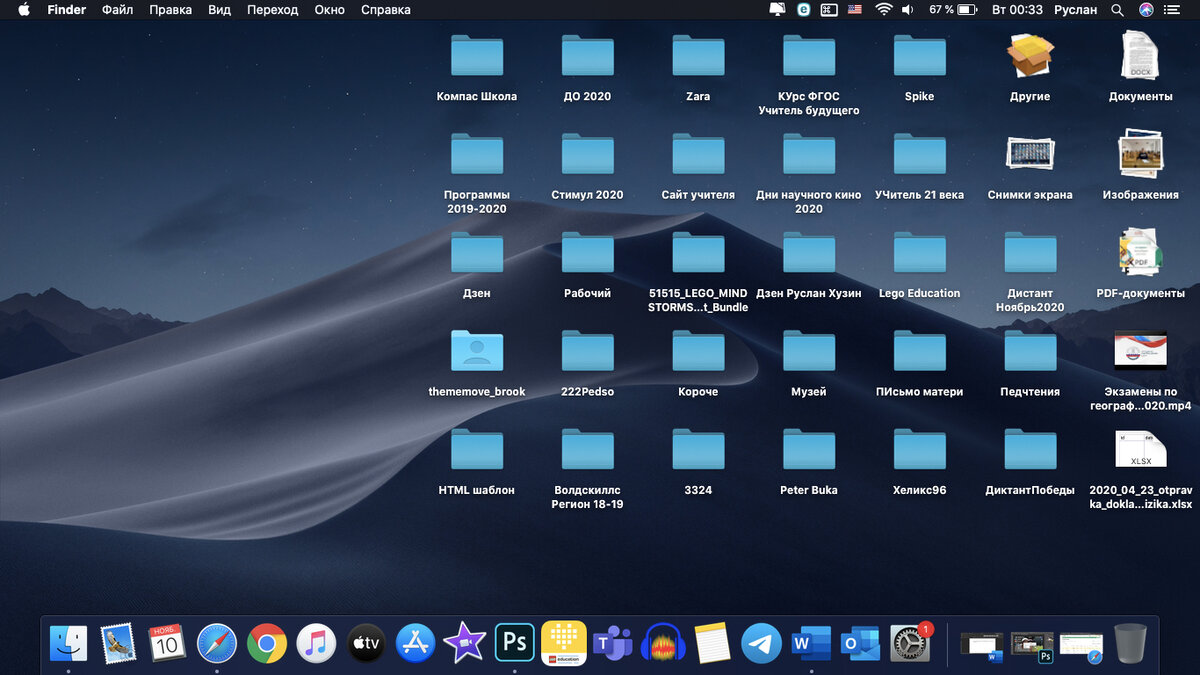Launch Safari from the Dock
The image size is (1200, 675).
pyautogui.click(x=217, y=643)
